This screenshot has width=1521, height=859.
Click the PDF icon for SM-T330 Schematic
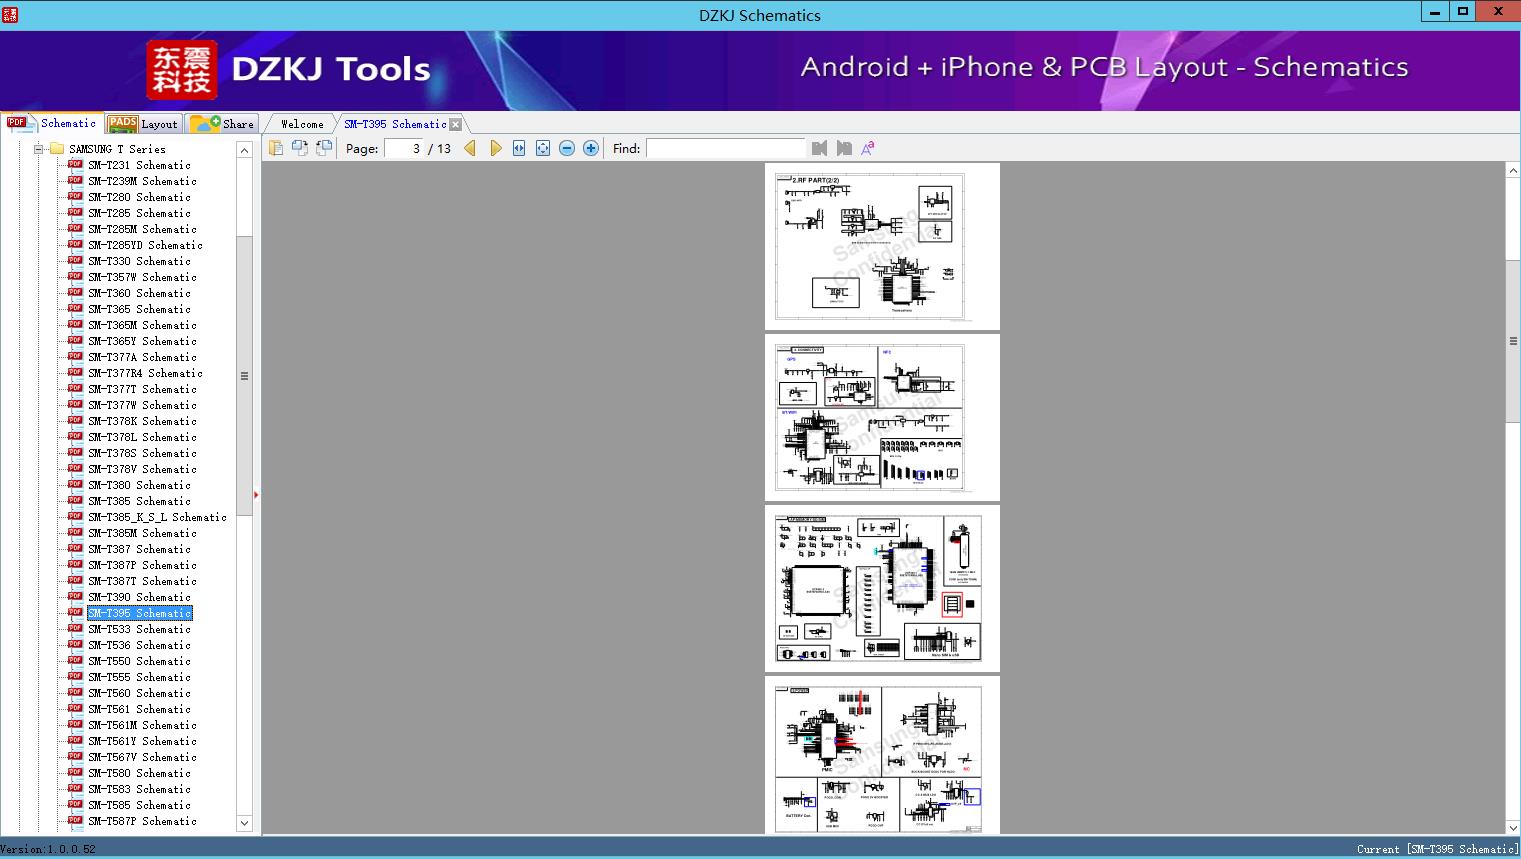click(x=75, y=260)
